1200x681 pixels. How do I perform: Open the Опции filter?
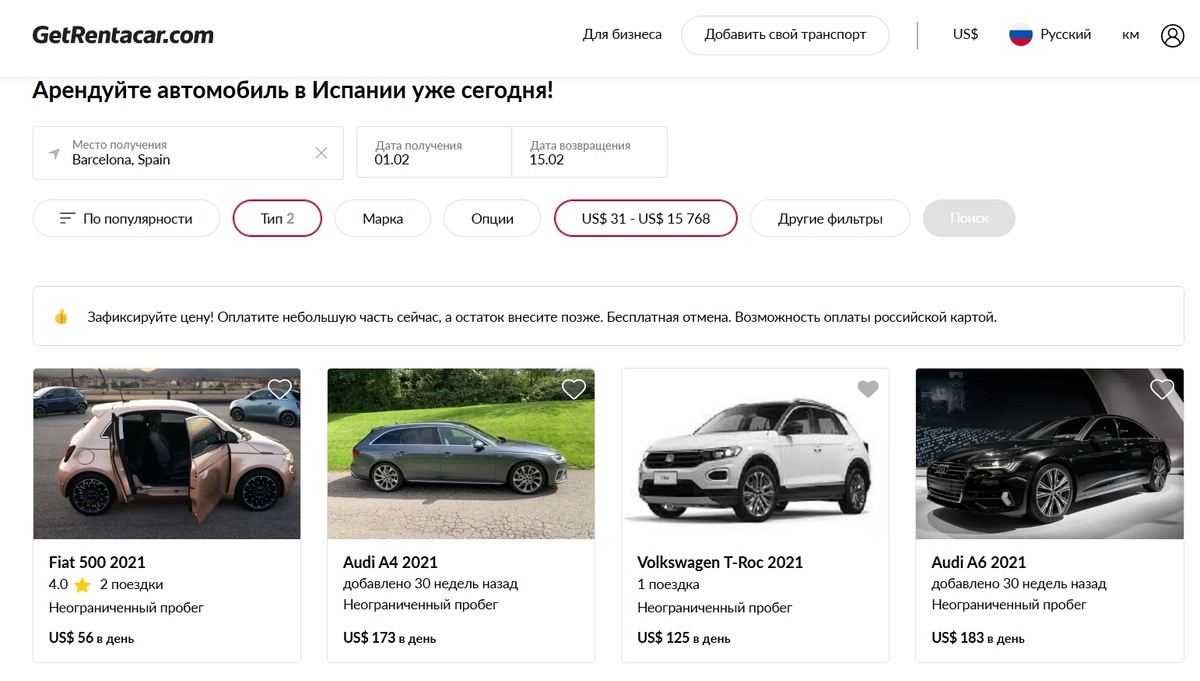coord(492,218)
